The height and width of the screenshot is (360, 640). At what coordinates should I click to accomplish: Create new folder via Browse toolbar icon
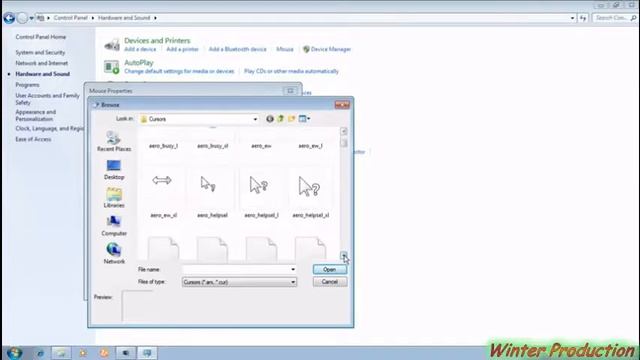pyautogui.click(x=291, y=119)
